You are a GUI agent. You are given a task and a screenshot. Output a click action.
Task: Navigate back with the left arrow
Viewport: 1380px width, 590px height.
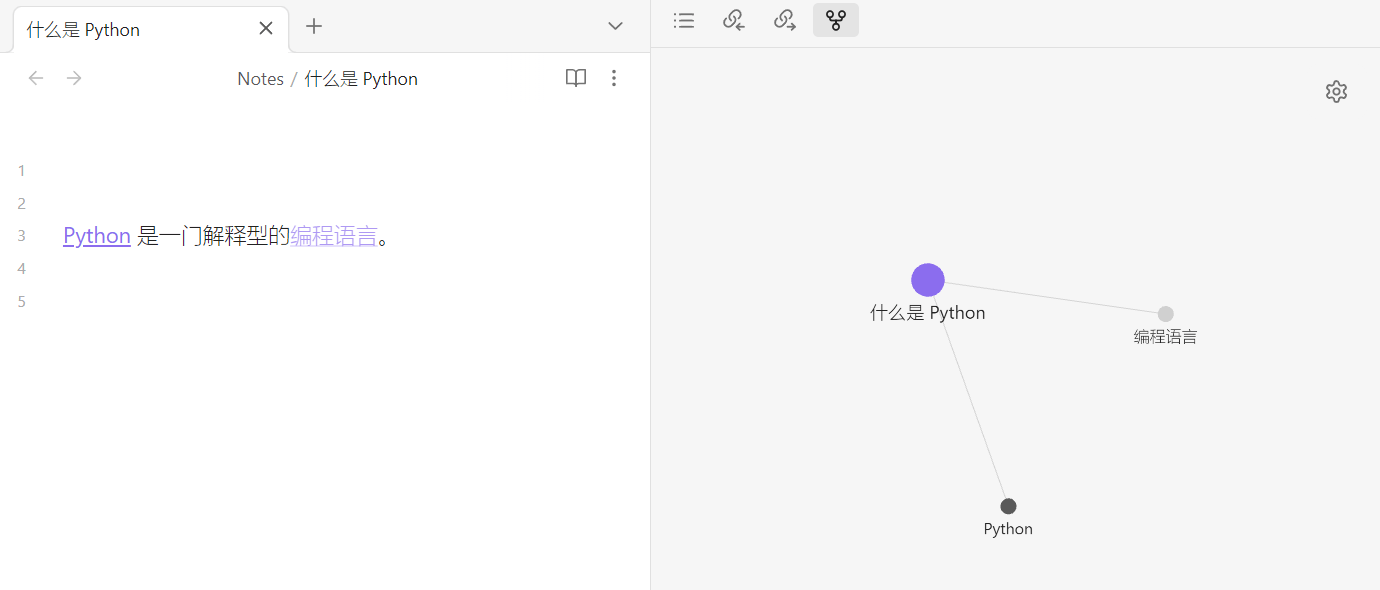tap(36, 78)
